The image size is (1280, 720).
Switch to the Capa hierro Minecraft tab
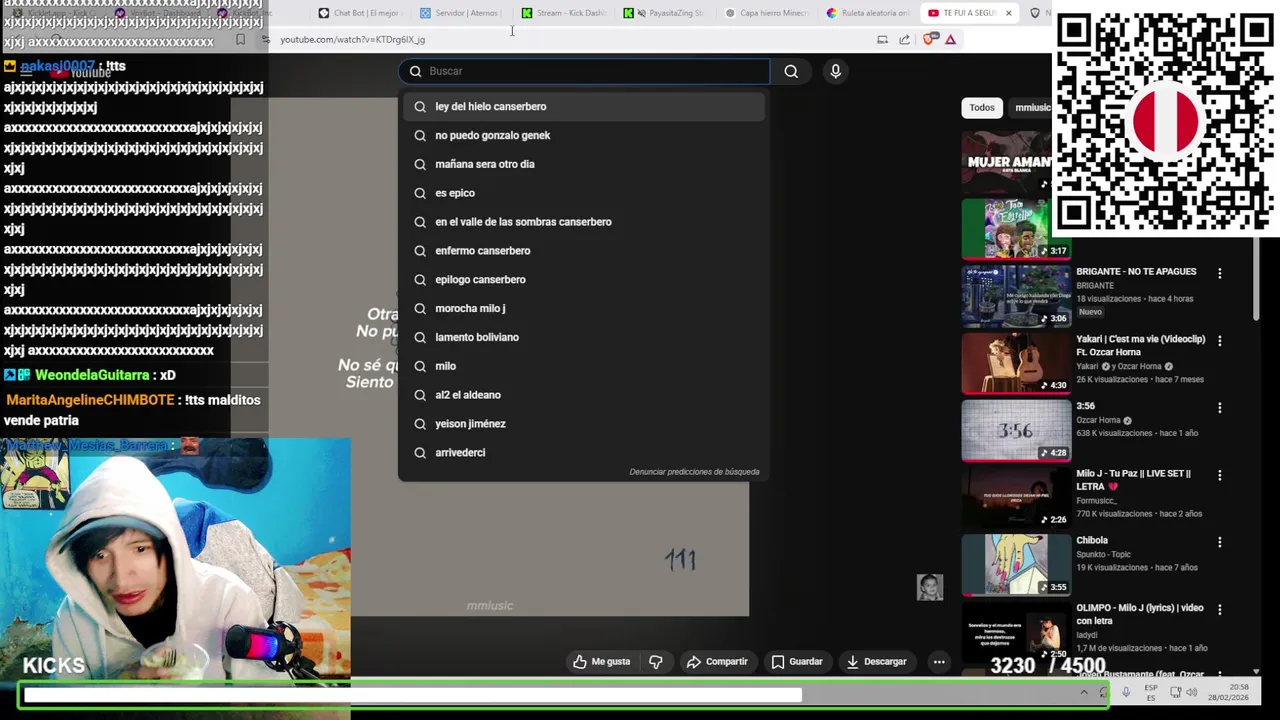coord(766,13)
